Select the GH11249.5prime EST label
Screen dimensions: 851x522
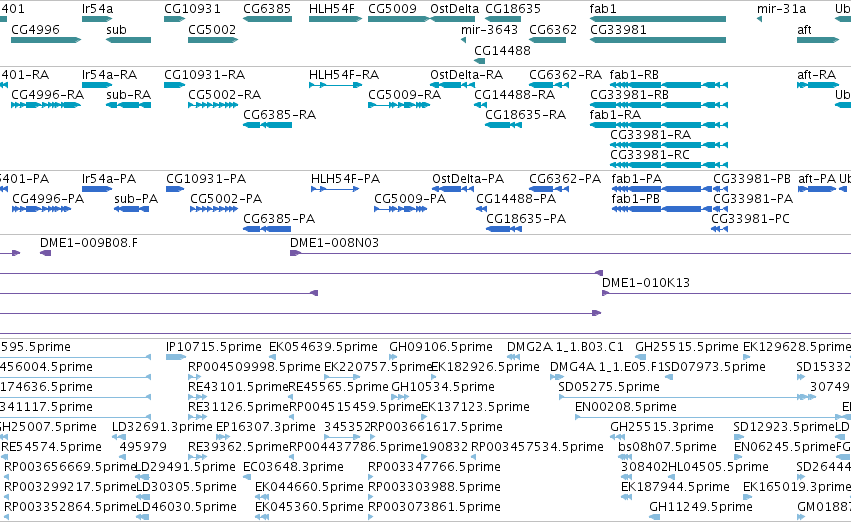click(x=701, y=507)
